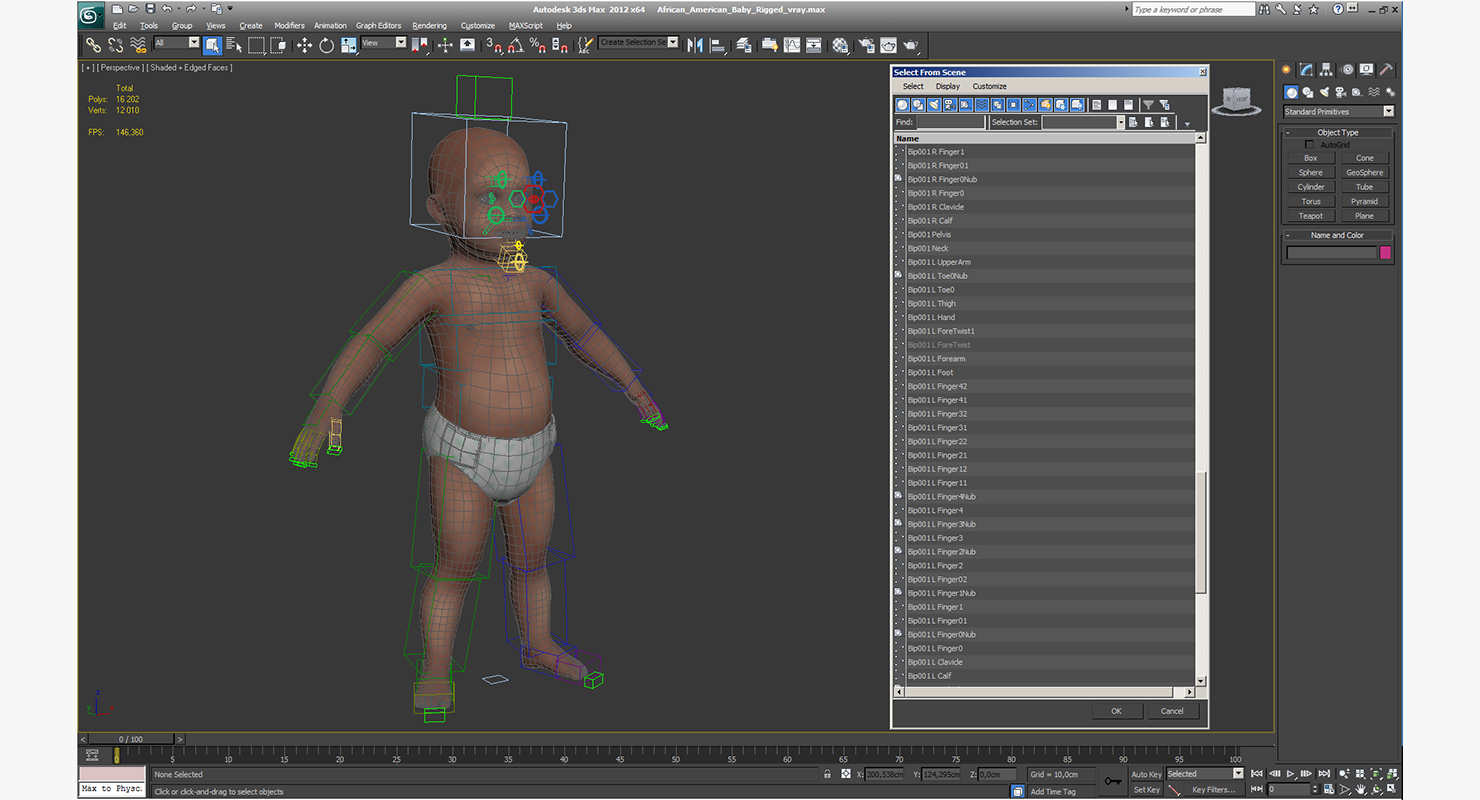Enable the AutoGrid checkbox
1480x800 pixels.
coord(1310,145)
